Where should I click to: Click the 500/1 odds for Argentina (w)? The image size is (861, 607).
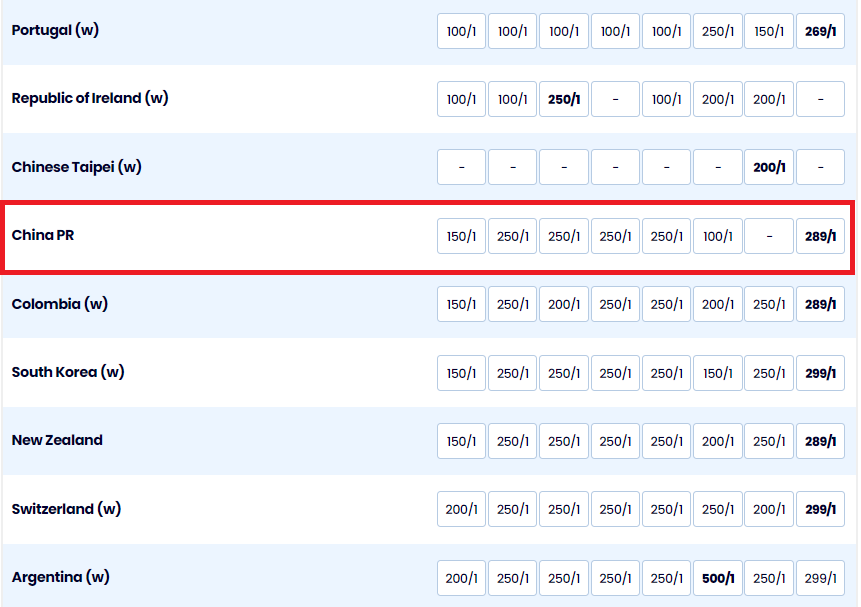point(717,578)
